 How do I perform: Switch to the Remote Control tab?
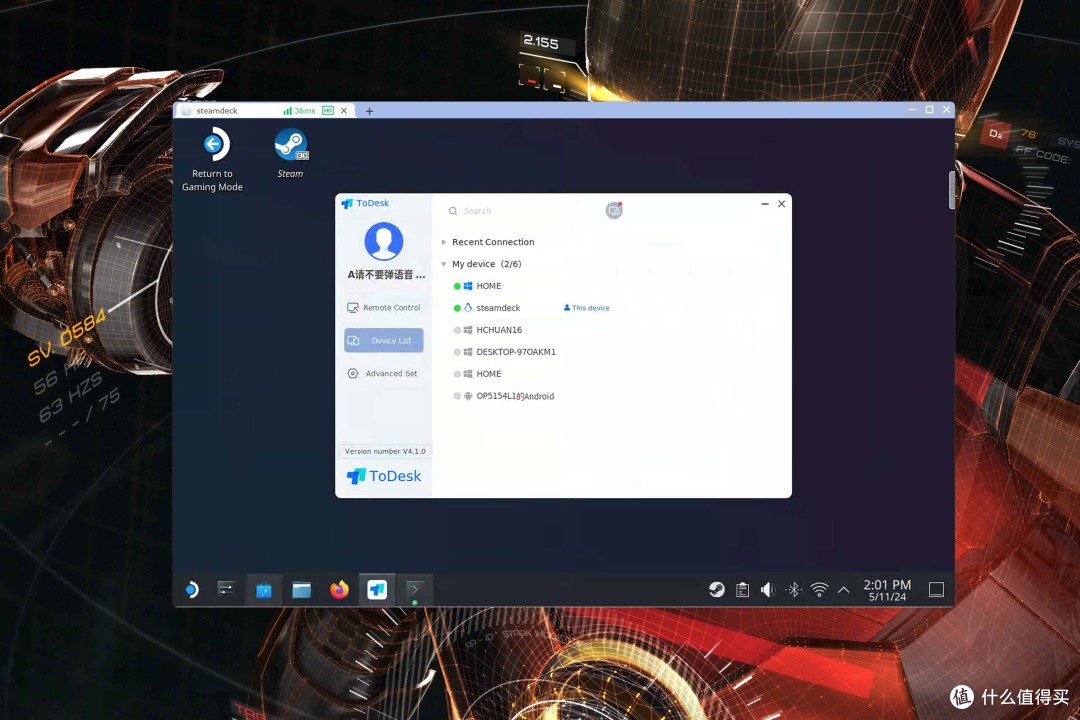[x=384, y=307]
